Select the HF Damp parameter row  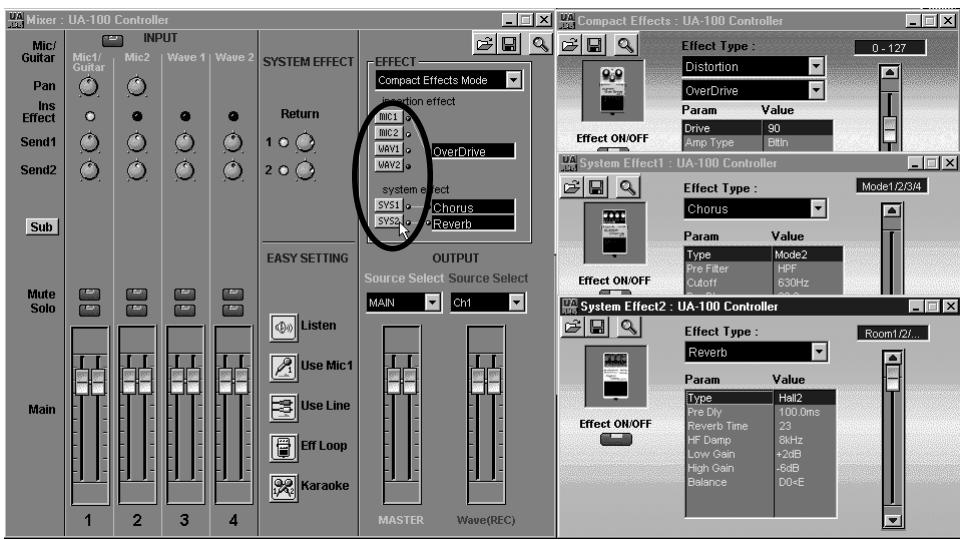[x=760, y=440]
